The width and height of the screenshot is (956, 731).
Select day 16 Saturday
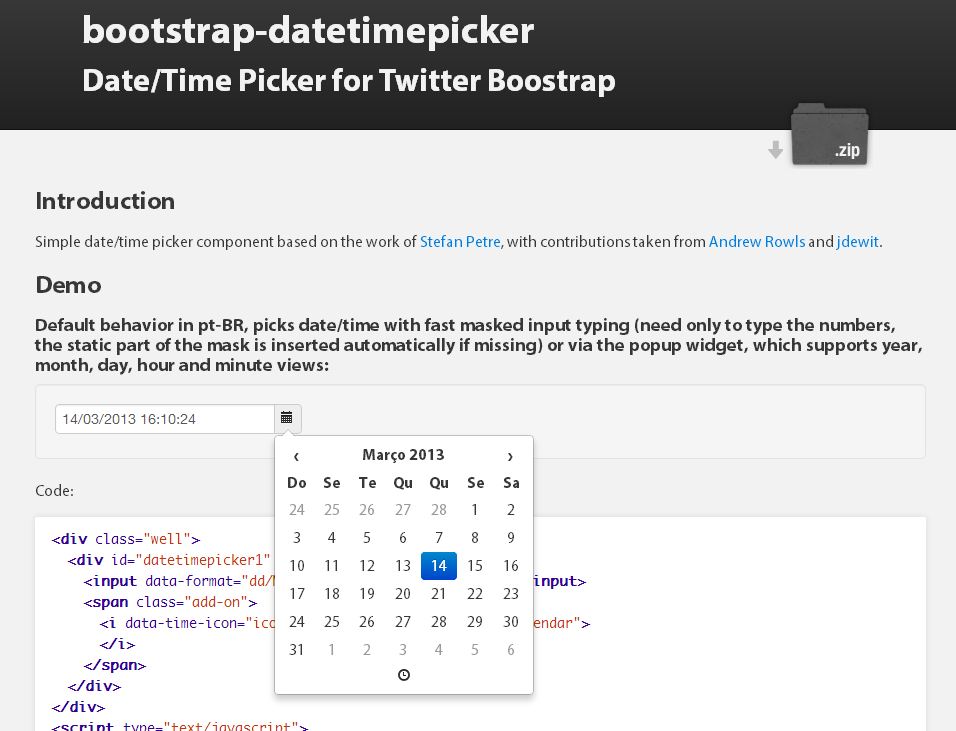click(x=511, y=566)
